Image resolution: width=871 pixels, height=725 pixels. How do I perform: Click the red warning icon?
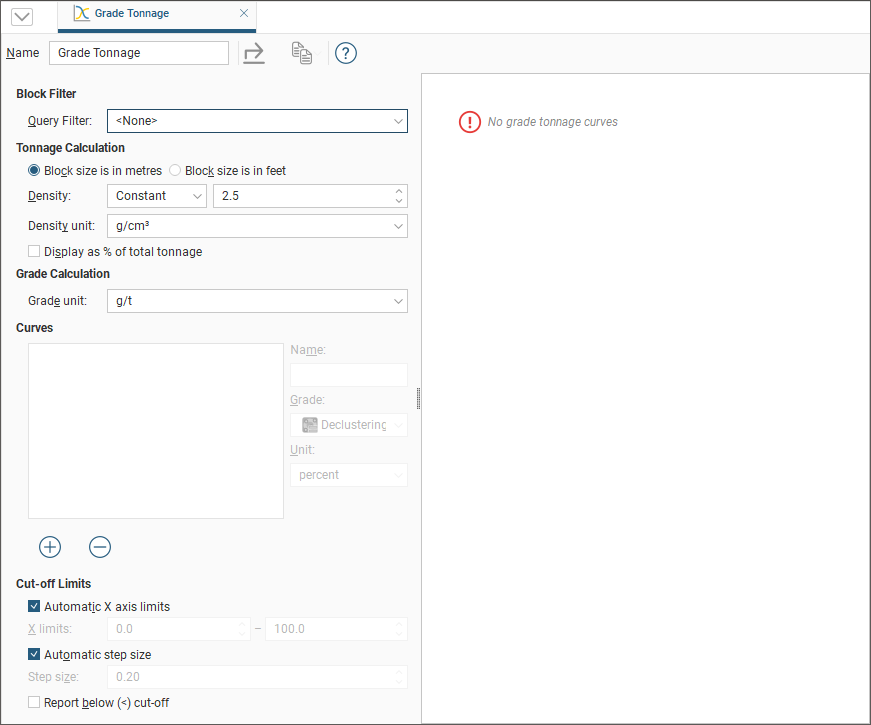click(x=470, y=122)
